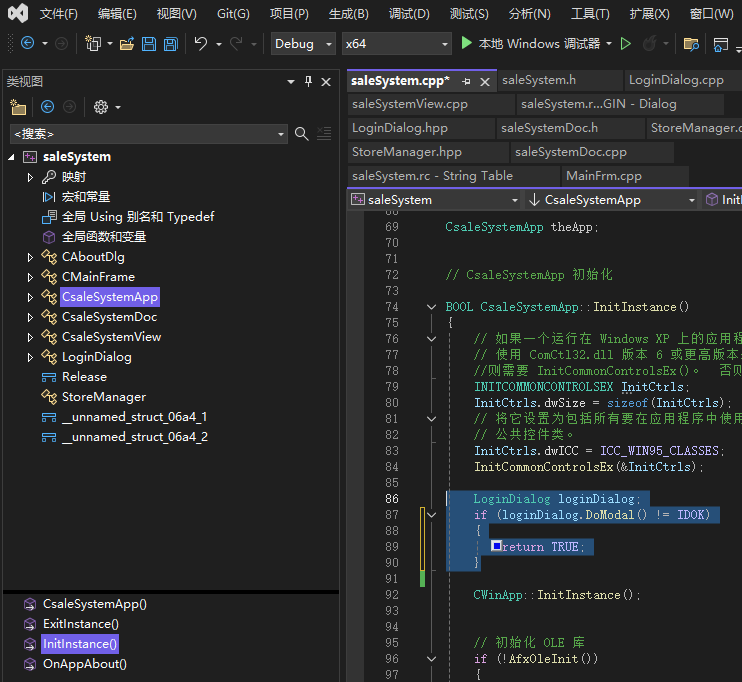Screen dimensions: 742x682
Task: Click the Open File folder icon
Action: tap(126, 44)
